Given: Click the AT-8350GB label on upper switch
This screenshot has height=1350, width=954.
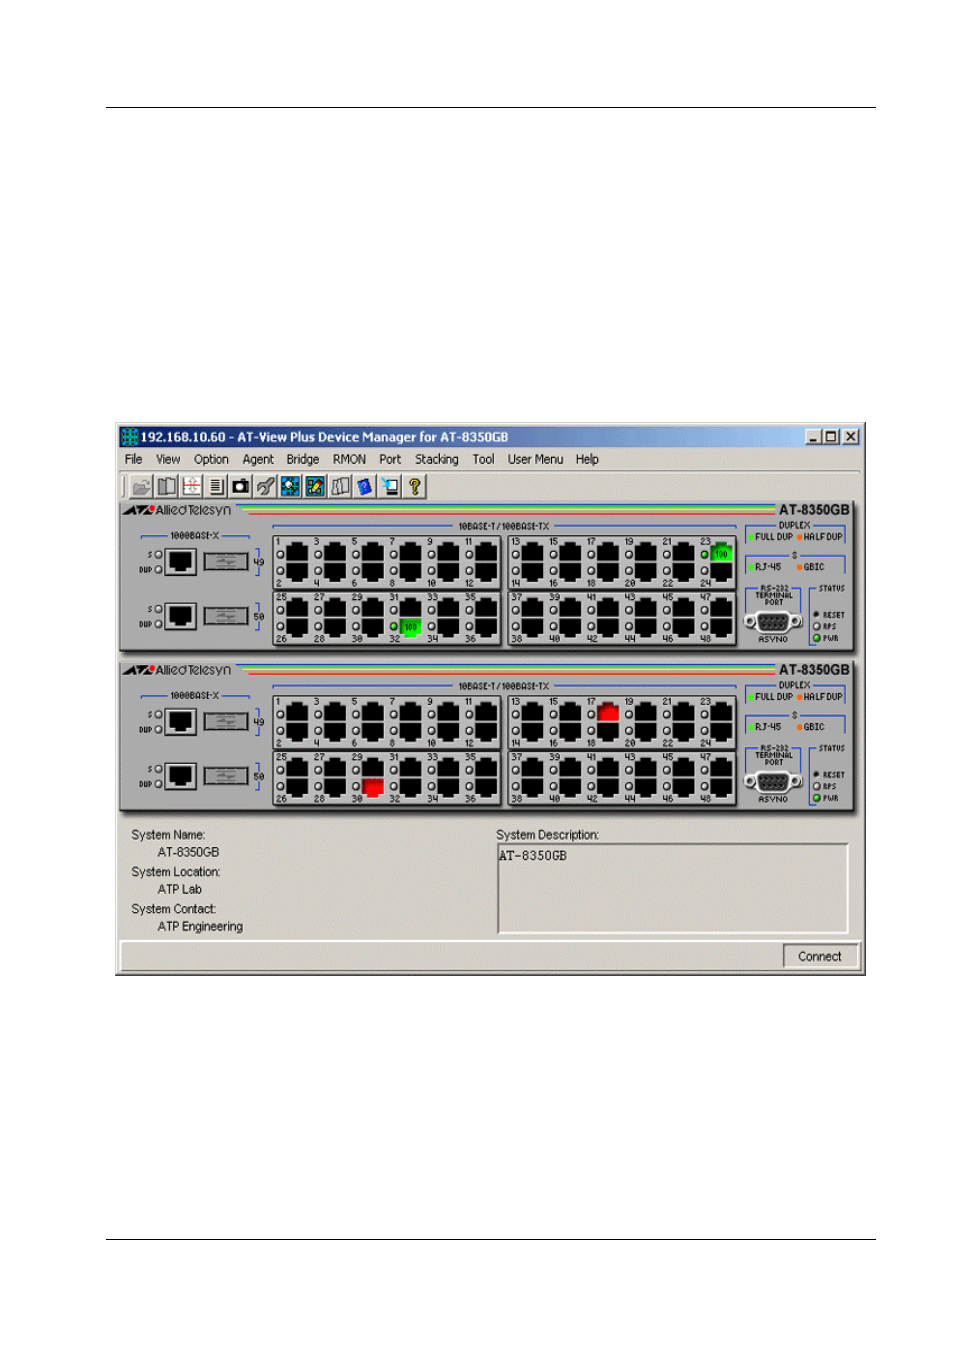Looking at the screenshot, I should [814, 510].
